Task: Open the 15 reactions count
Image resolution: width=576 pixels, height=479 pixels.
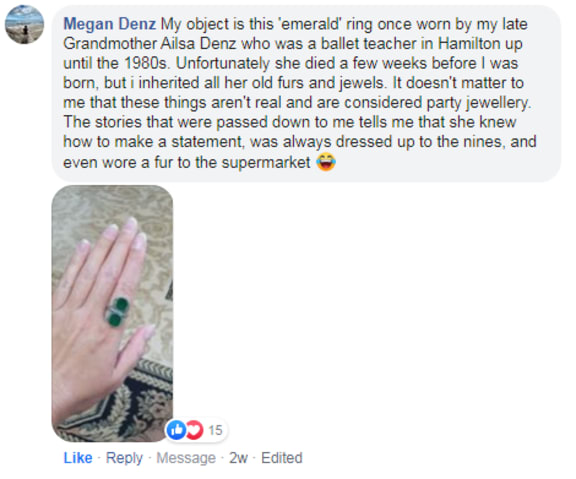Action: pos(215,430)
